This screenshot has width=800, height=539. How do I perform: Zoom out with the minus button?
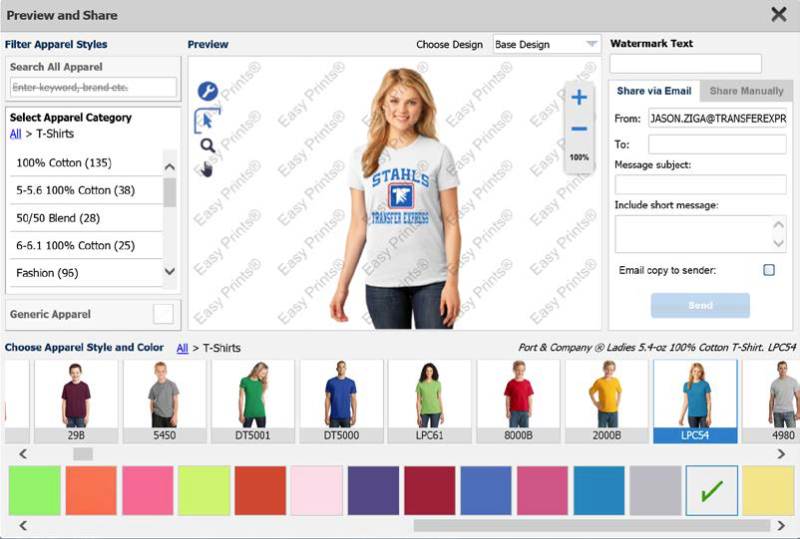pos(579,129)
